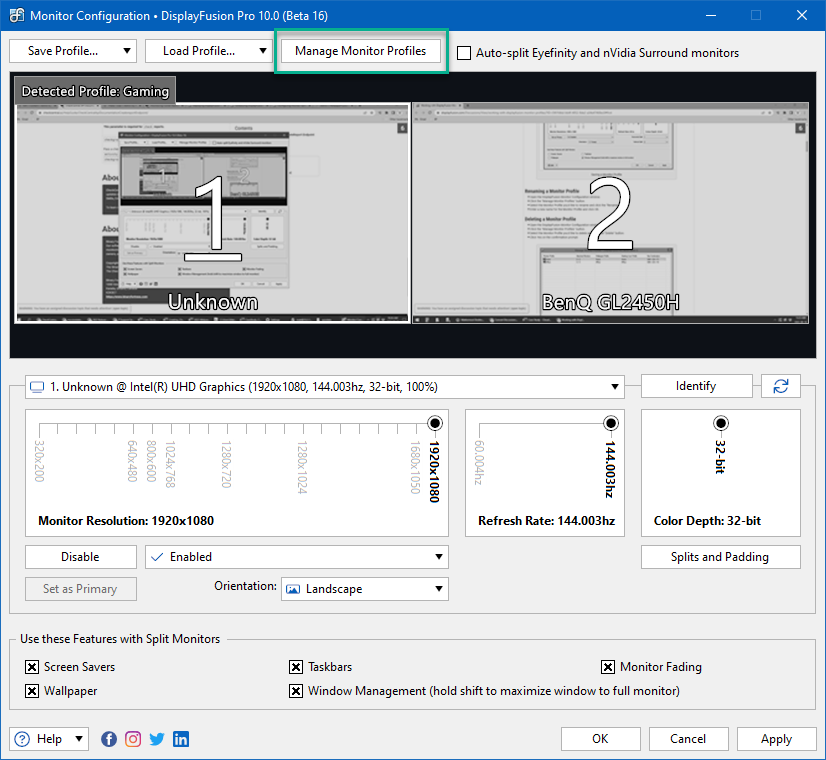Minimize the Monitor Configuration window
This screenshot has height=760, width=826.
point(711,15)
